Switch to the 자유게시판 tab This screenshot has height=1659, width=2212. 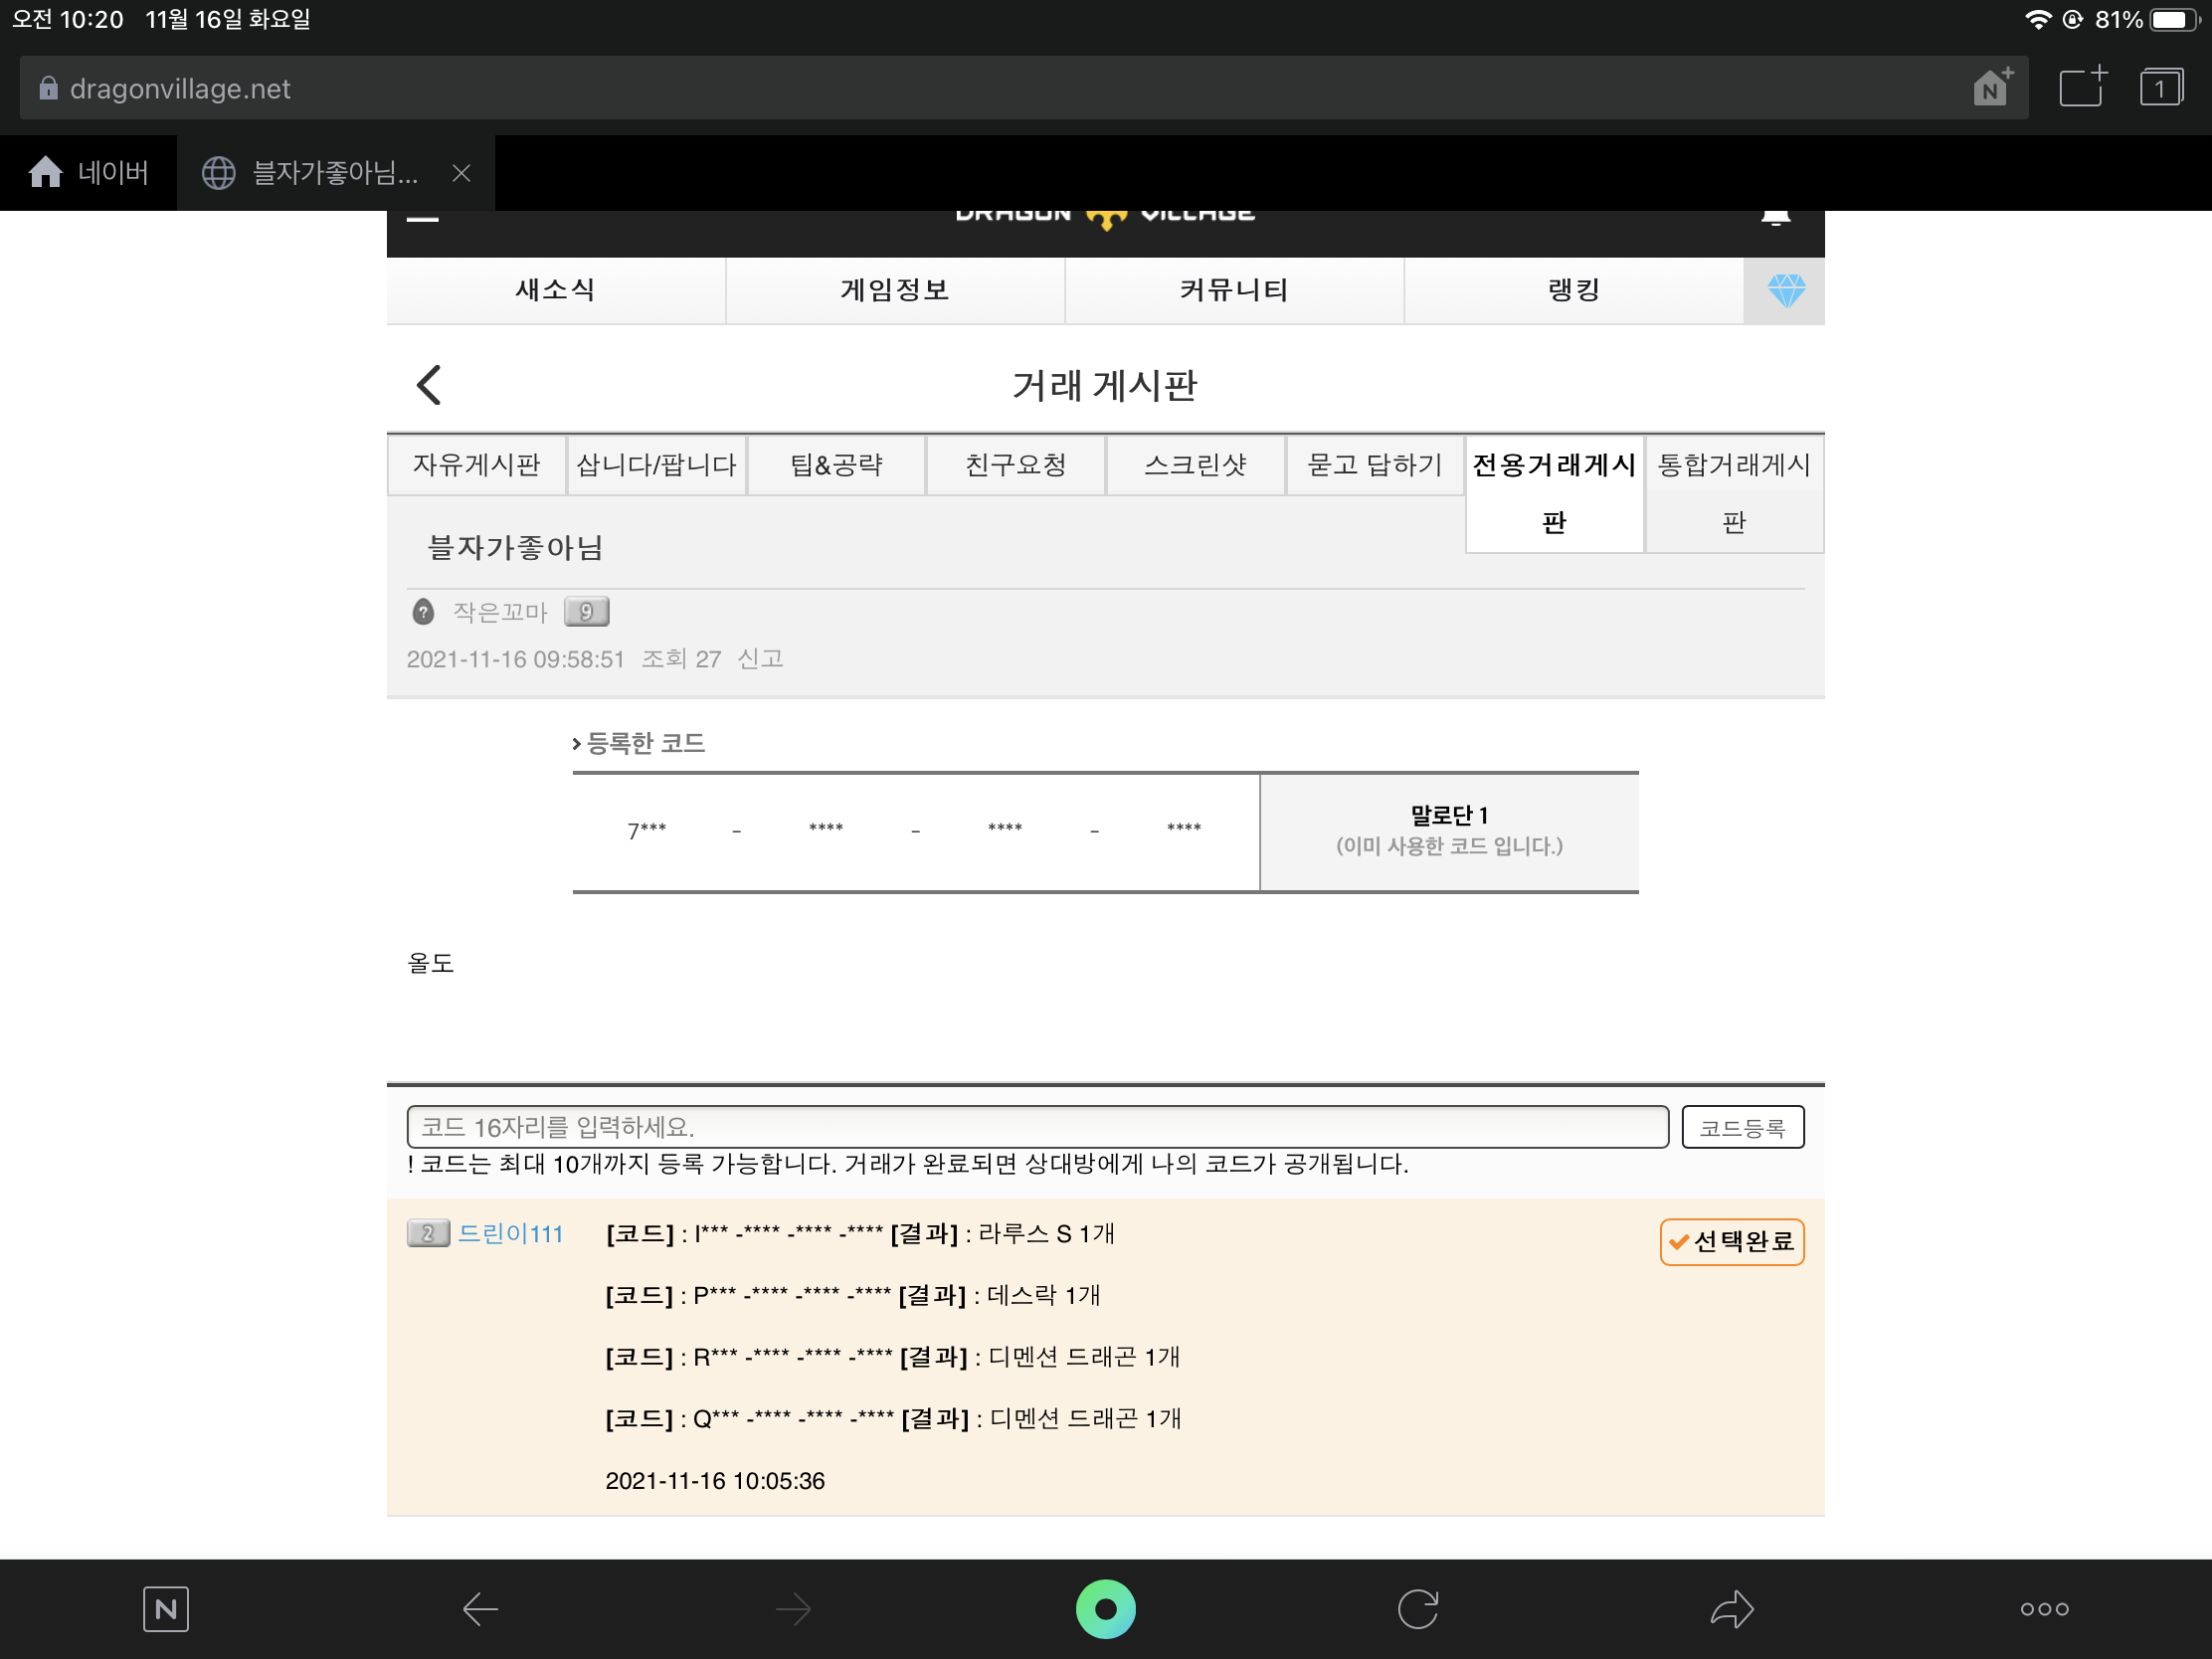(x=476, y=465)
